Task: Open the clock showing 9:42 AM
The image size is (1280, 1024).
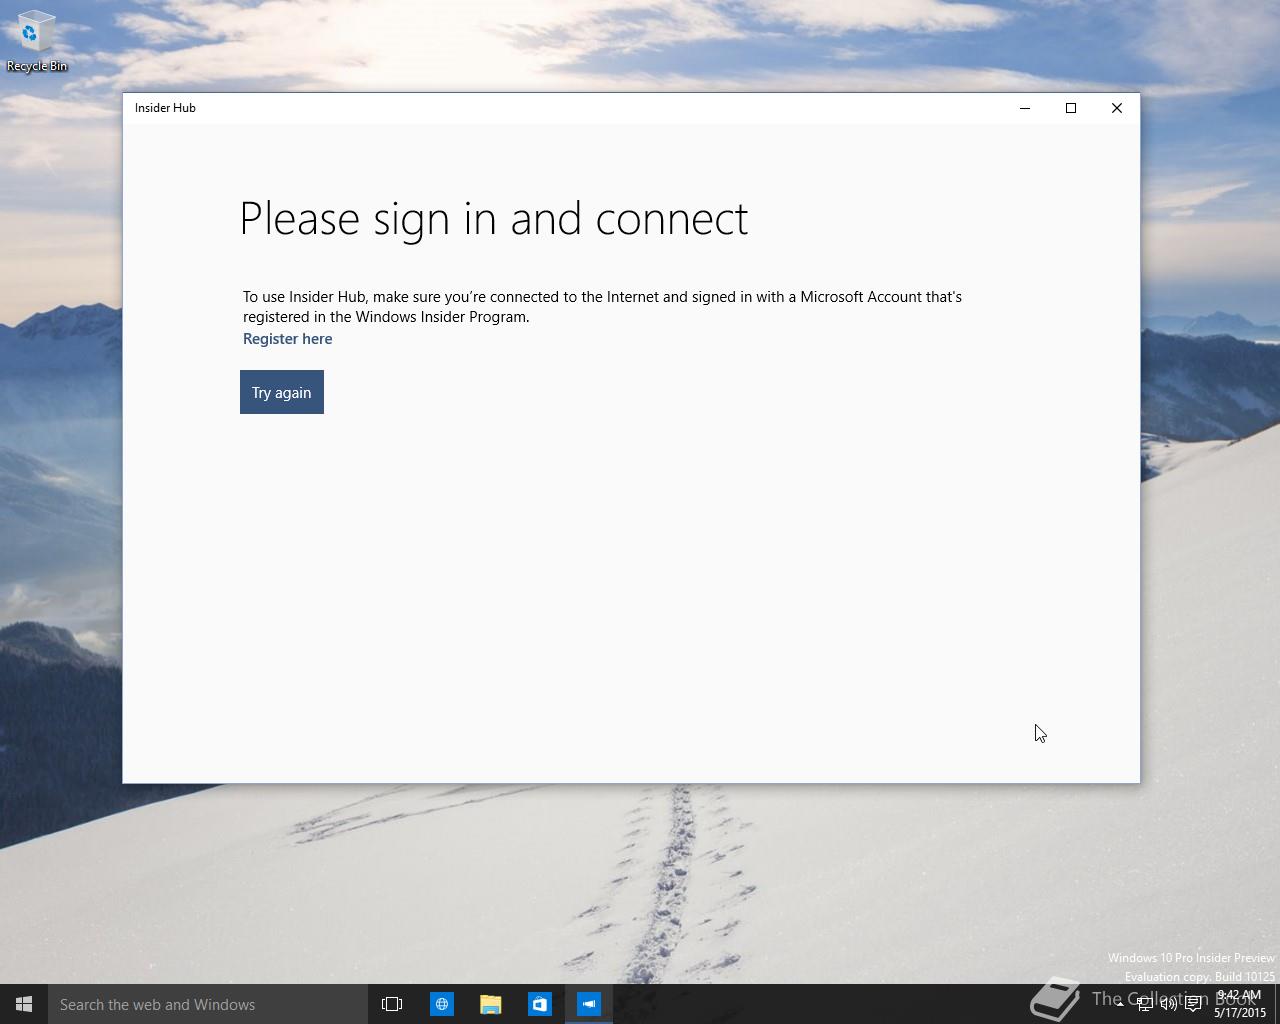Action: pyautogui.click(x=1240, y=1004)
